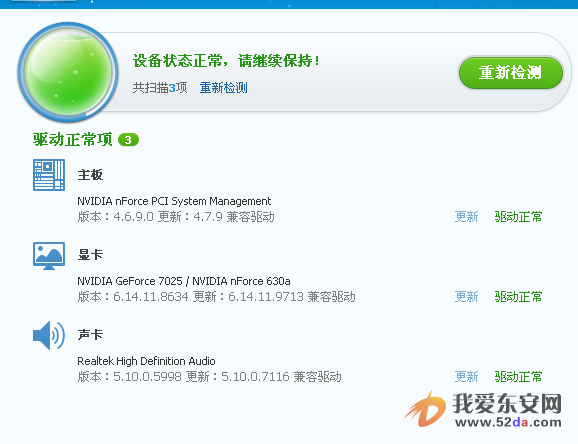Click 驱动正常 status of the 主板 row
This screenshot has width=578, height=444.
[518, 216]
